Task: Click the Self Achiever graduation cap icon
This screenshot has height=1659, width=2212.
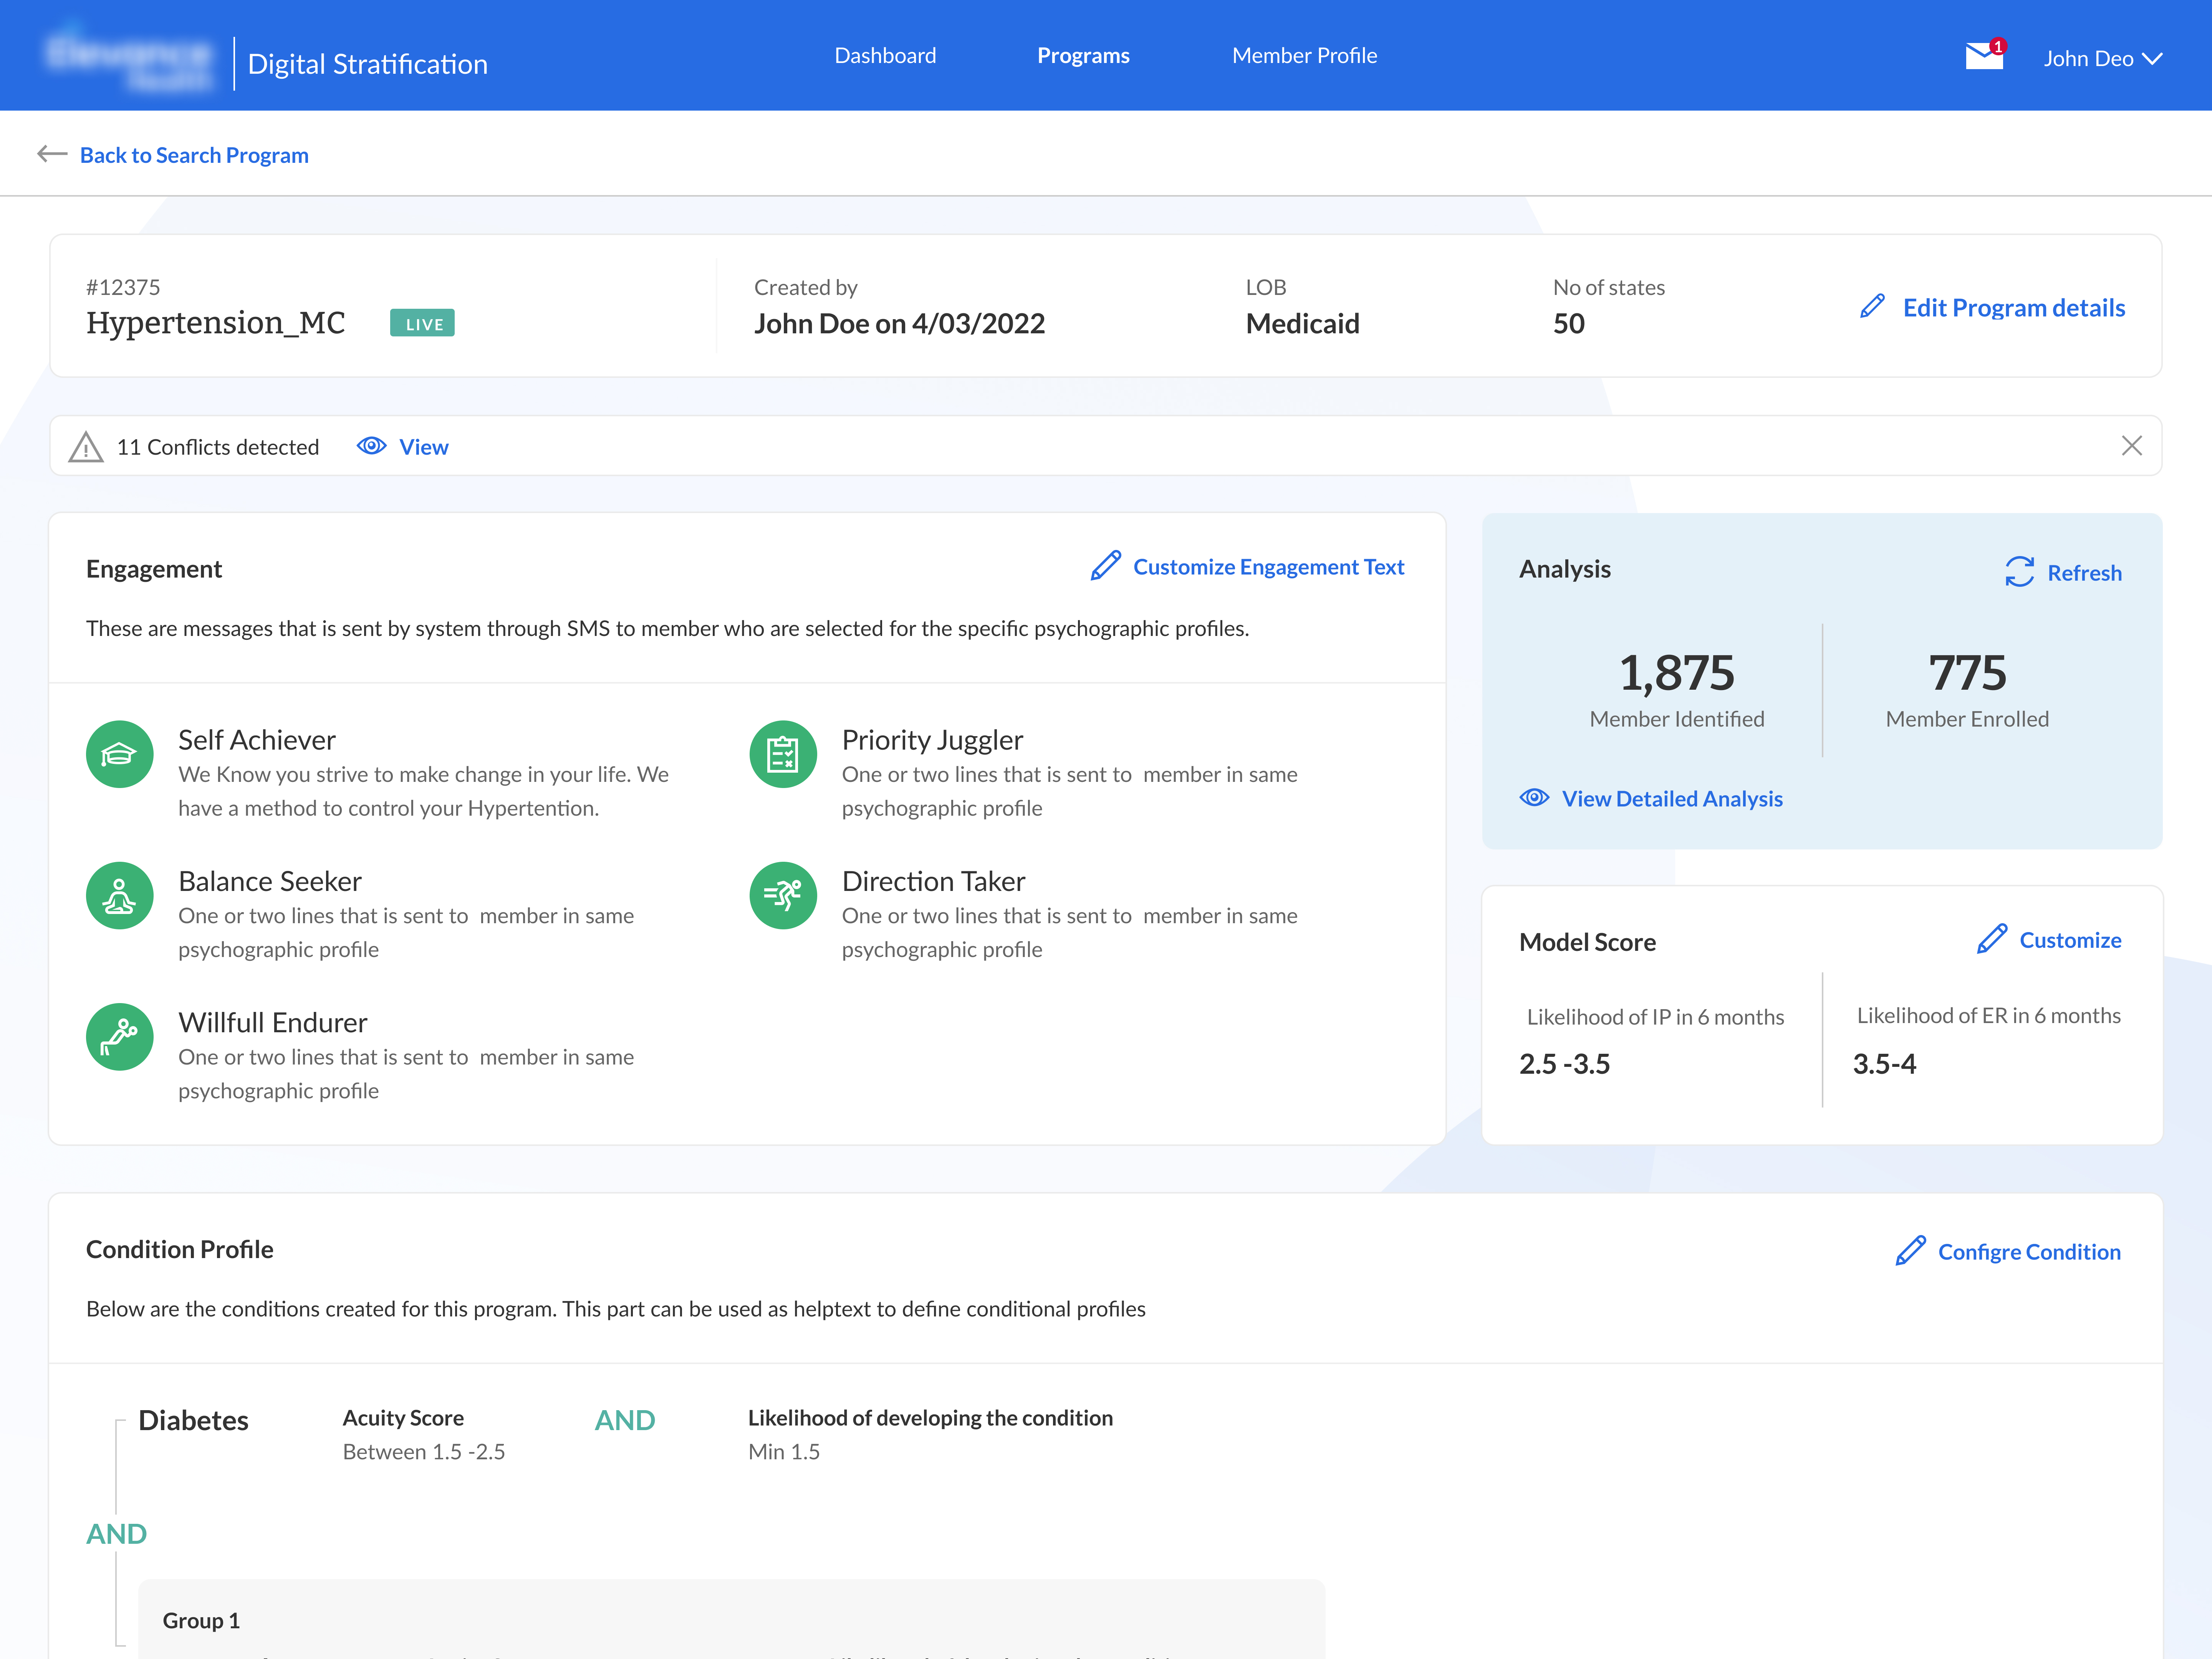Action: click(x=119, y=754)
